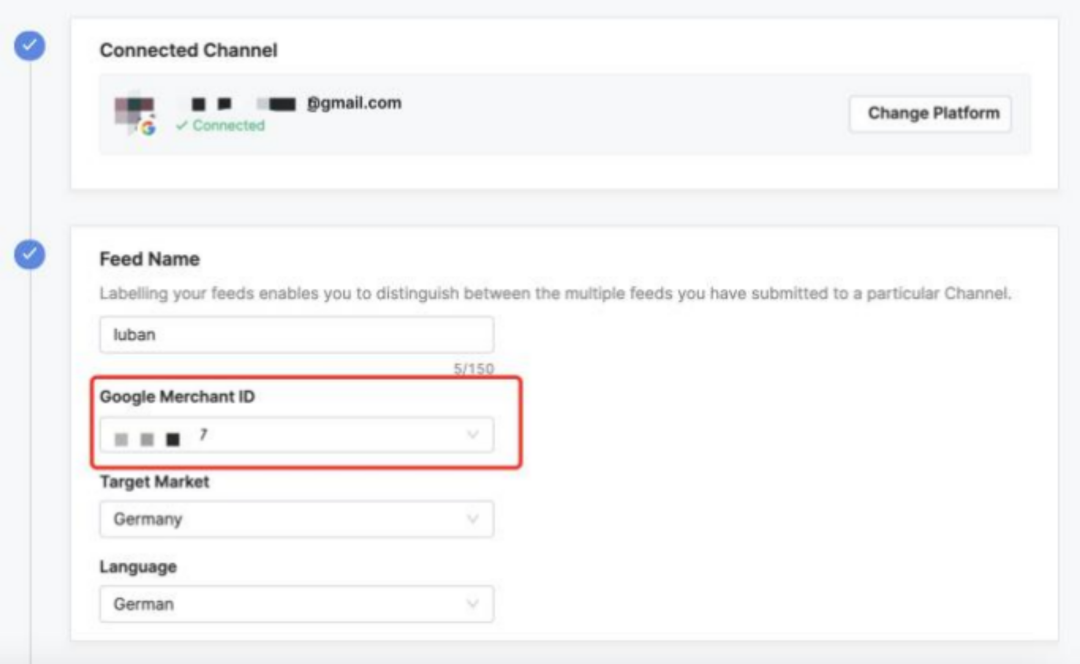
Task: Open the Google Merchant ID dropdown
Action: click(x=296, y=435)
